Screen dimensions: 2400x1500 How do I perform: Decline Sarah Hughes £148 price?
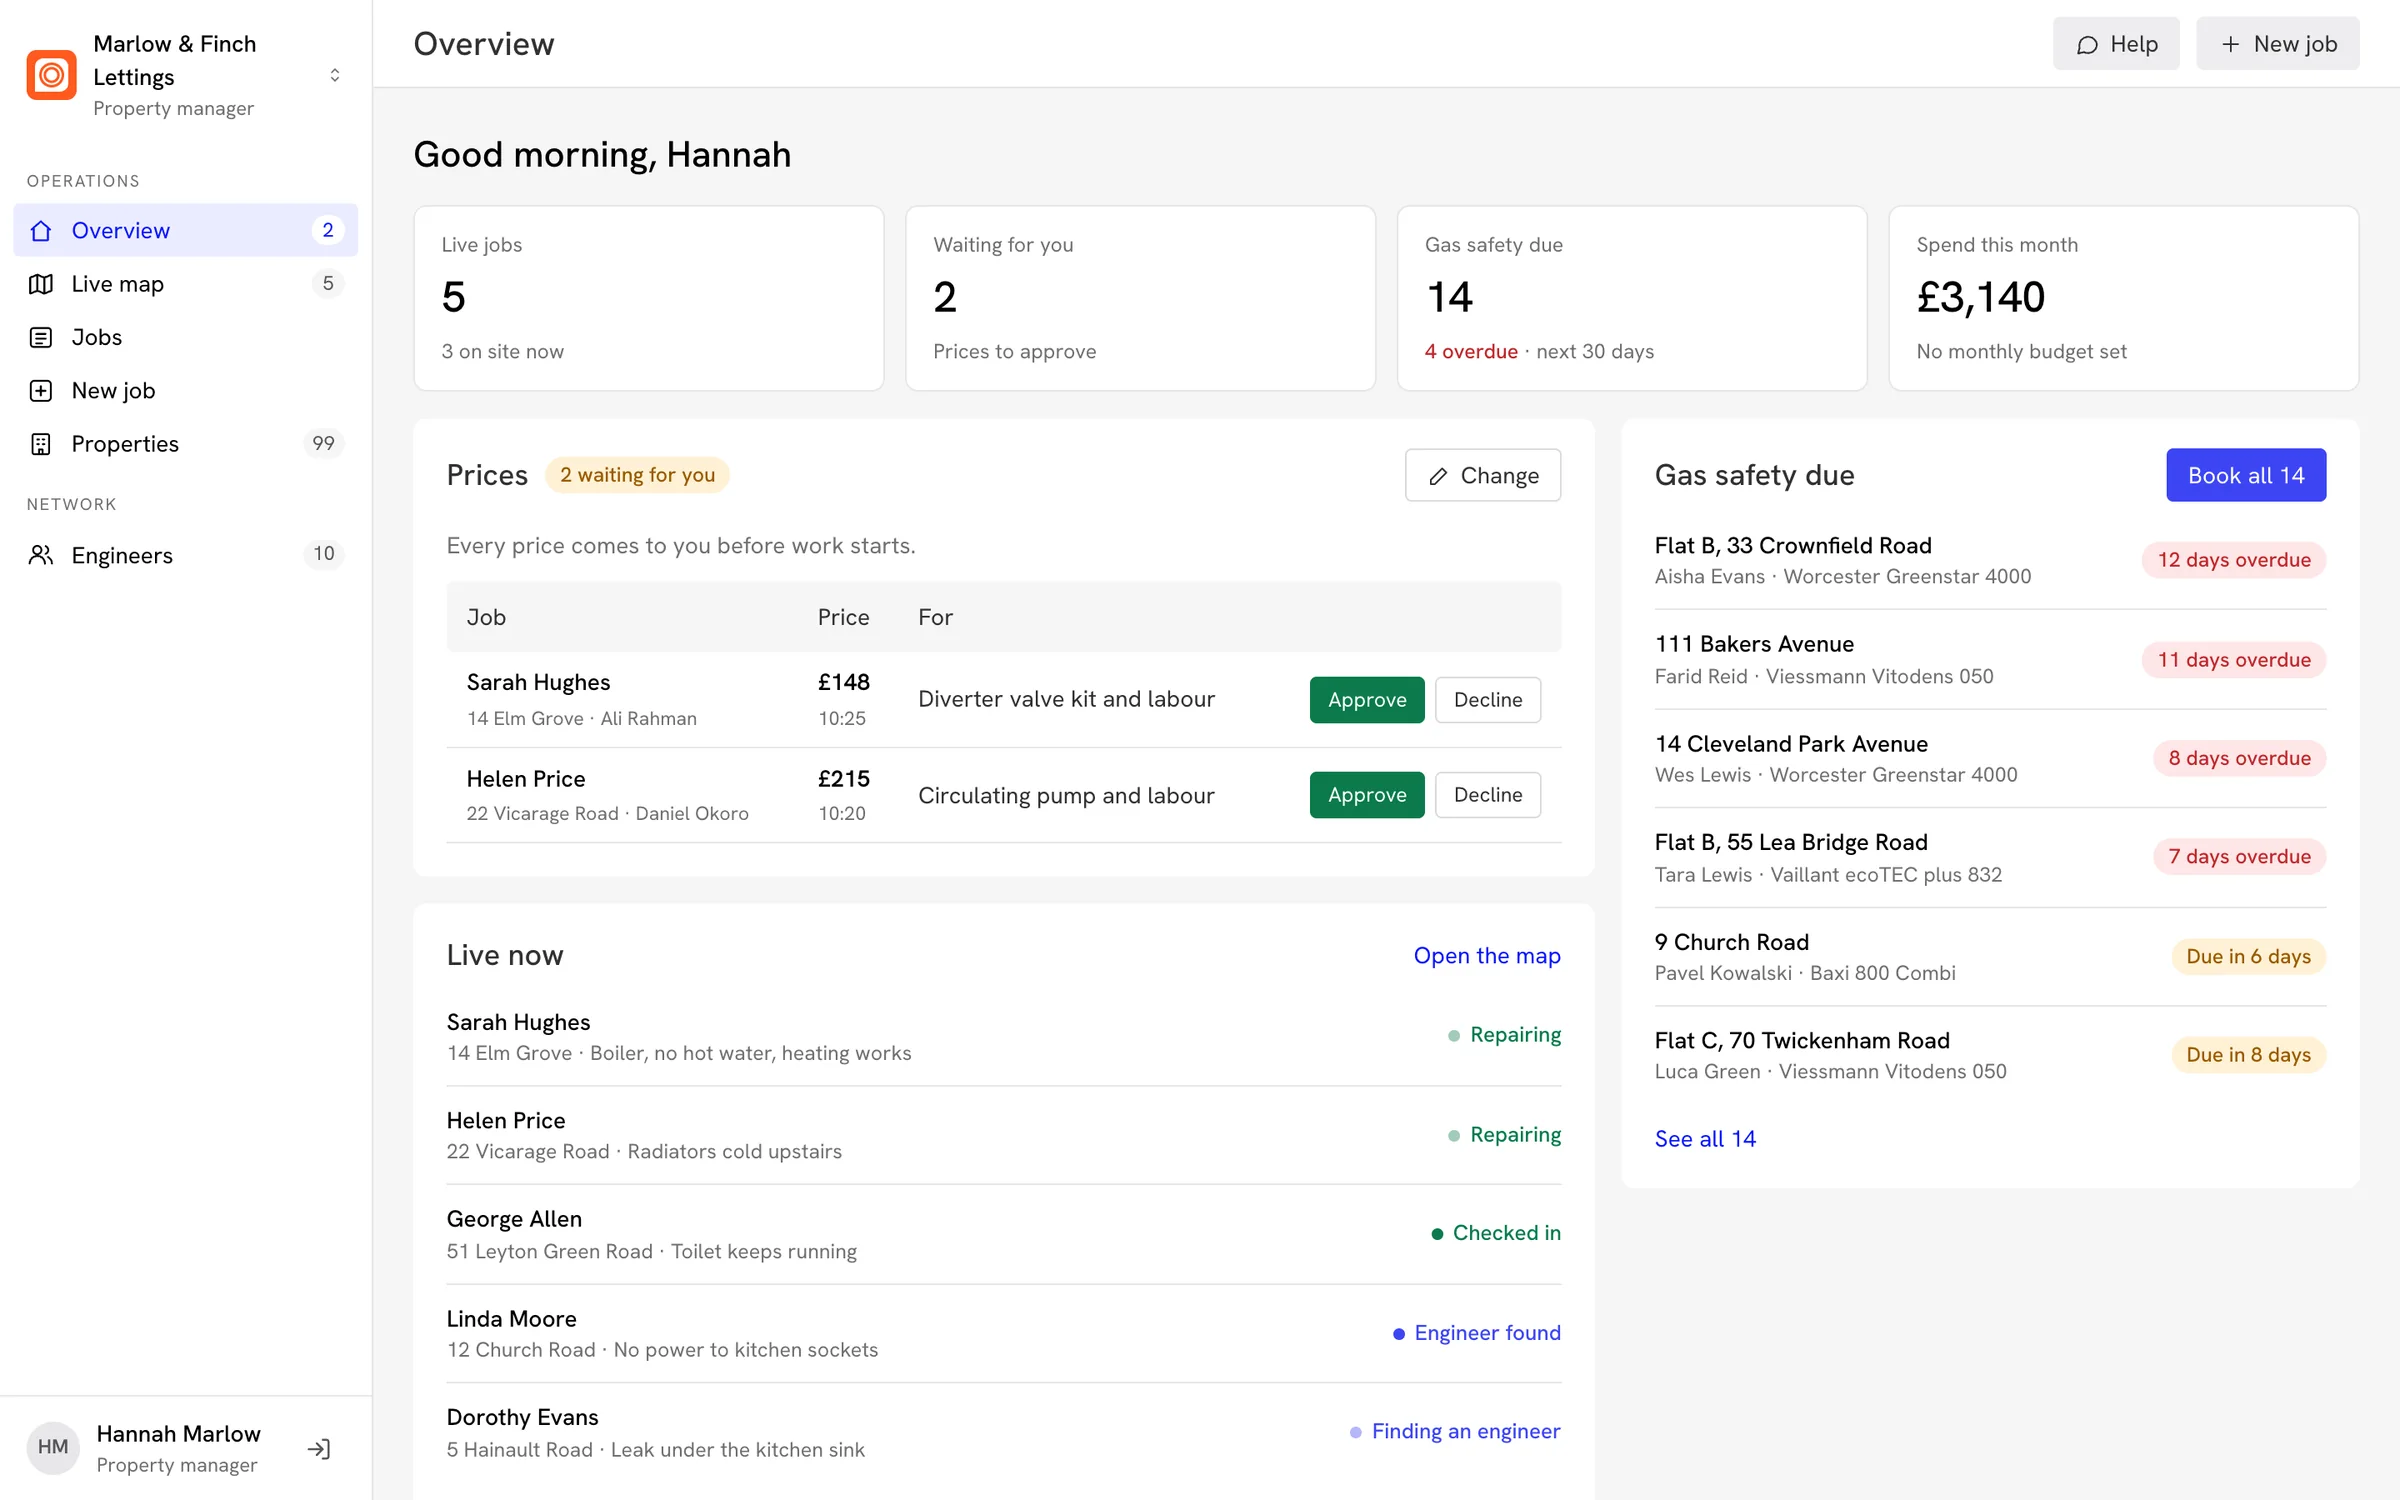tap(1487, 699)
